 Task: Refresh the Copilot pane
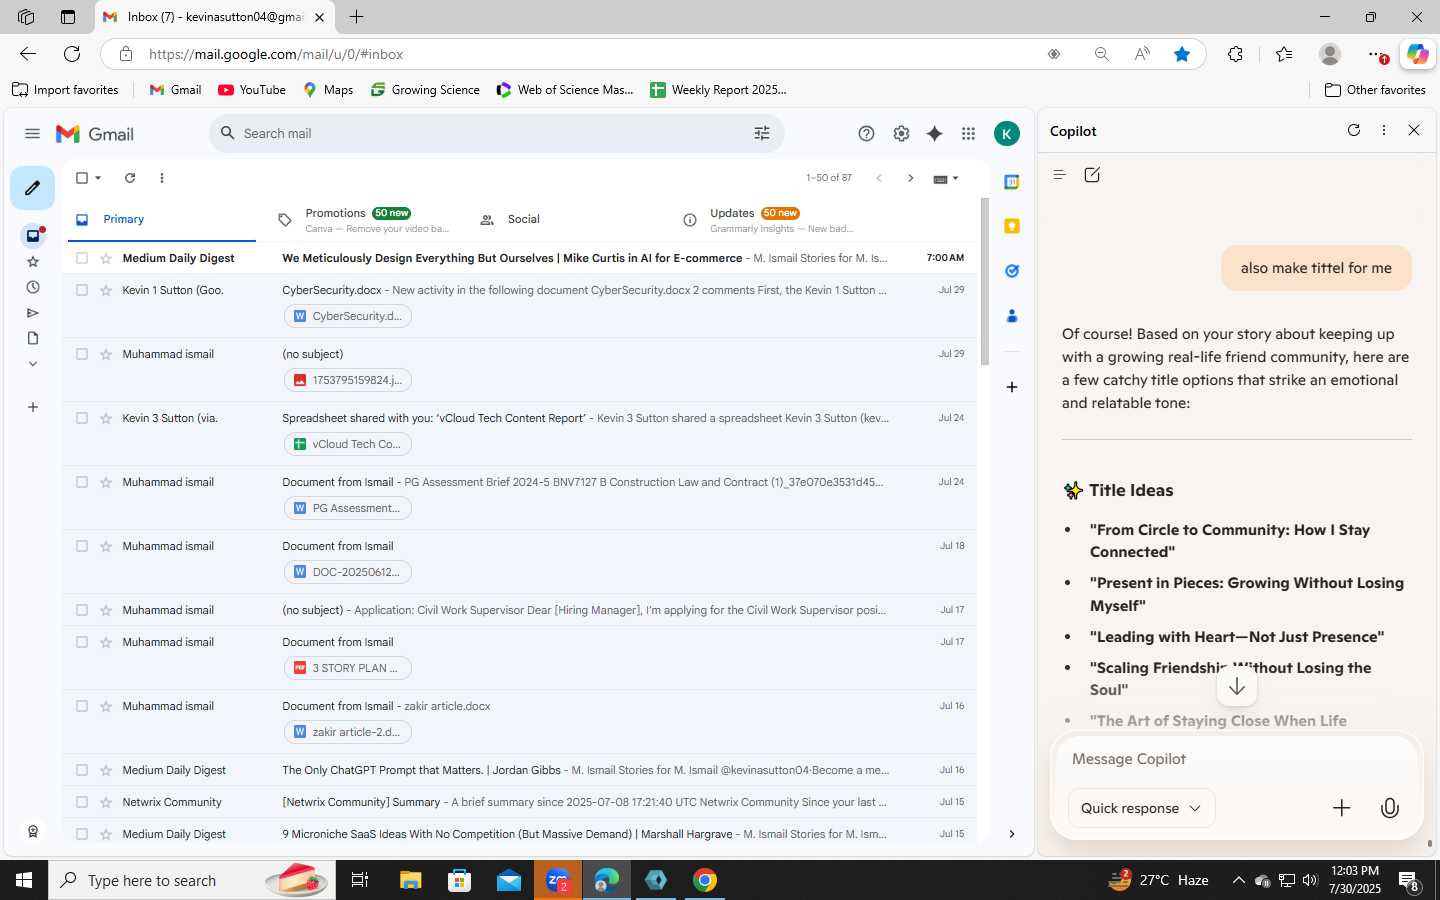click(x=1354, y=130)
